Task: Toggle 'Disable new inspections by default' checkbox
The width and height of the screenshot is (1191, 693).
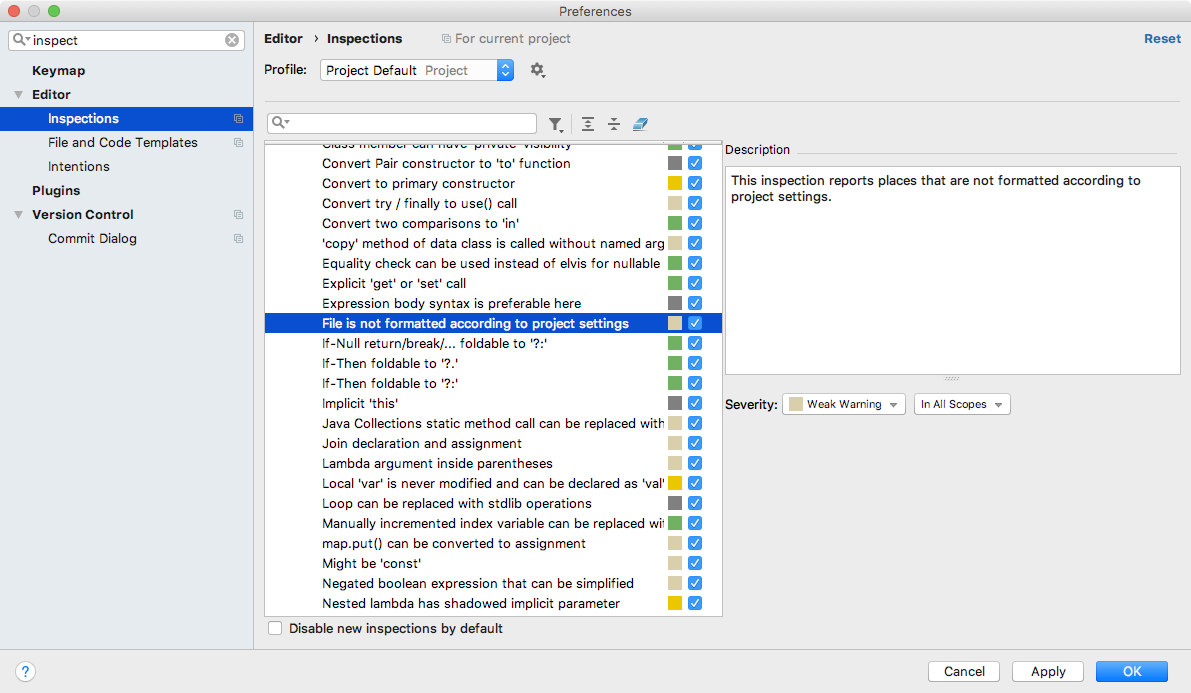Action: coord(275,629)
